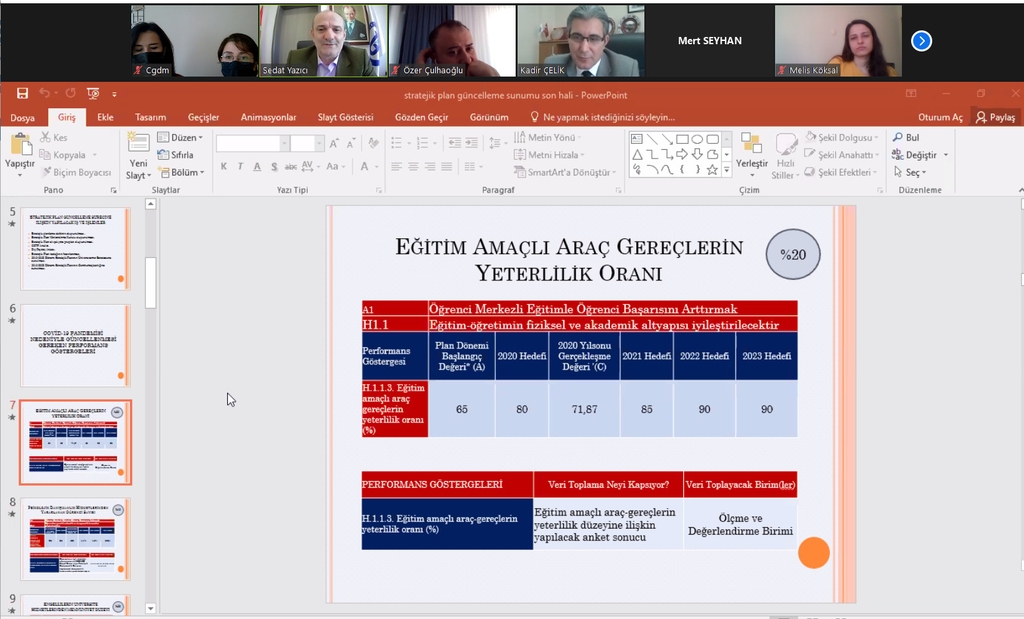Viewport: 1024px width, 619px height.
Task: Switch to the Slayt Gösterisi tab
Action: (x=345, y=117)
